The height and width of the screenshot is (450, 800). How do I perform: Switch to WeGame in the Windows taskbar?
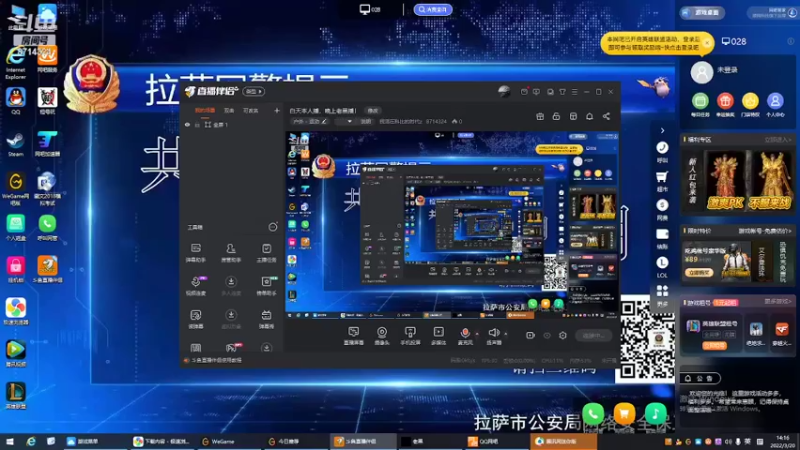218,441
